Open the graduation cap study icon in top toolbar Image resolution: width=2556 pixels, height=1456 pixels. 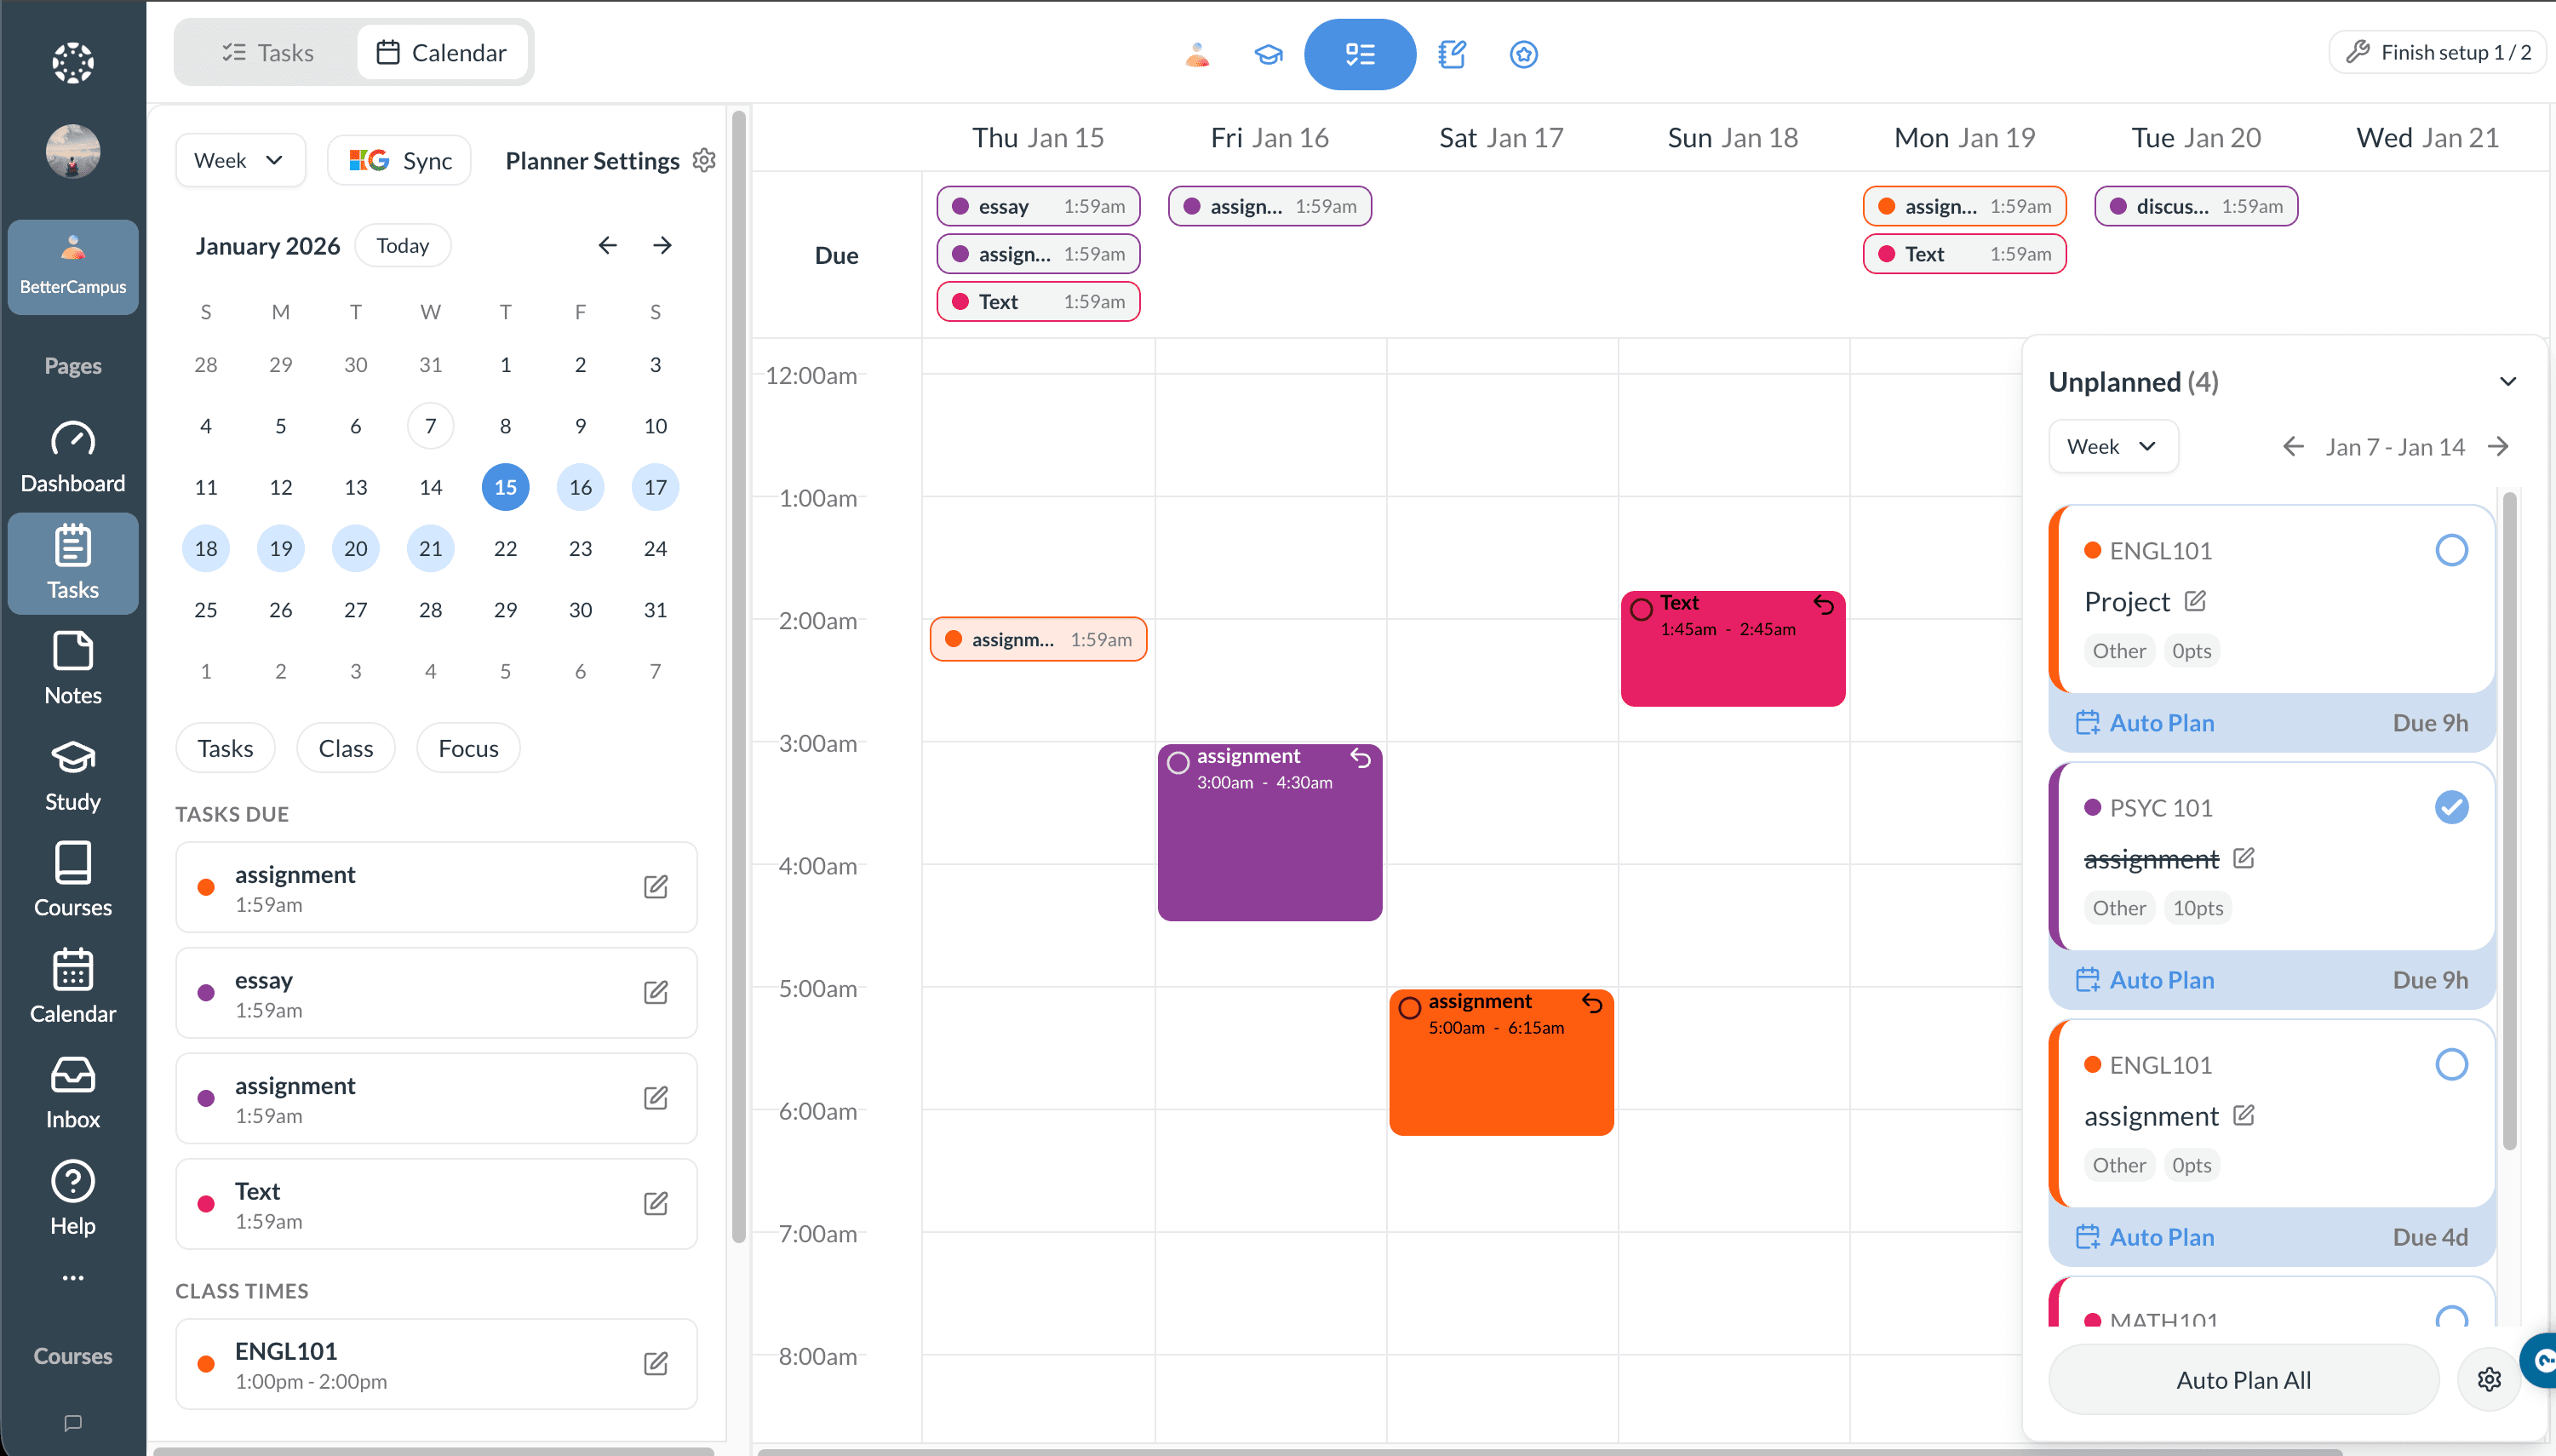pyautogui.click(x=1268, y=54)
